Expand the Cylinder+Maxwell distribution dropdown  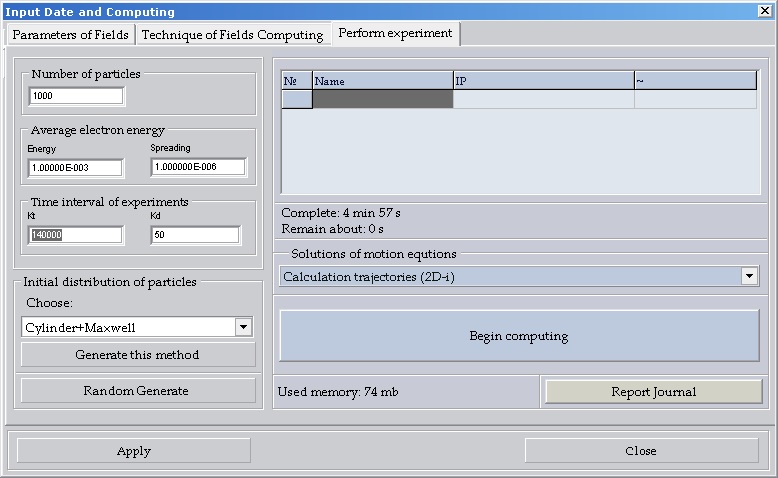click(243, 327)
